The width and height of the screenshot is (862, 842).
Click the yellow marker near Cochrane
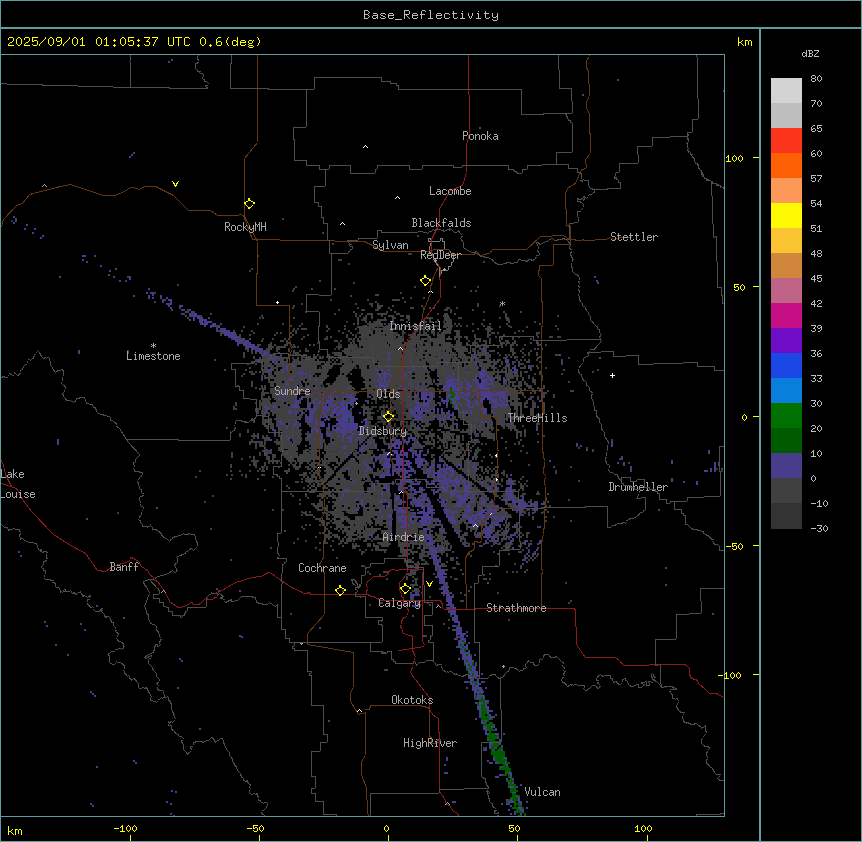tap(340, 590)
